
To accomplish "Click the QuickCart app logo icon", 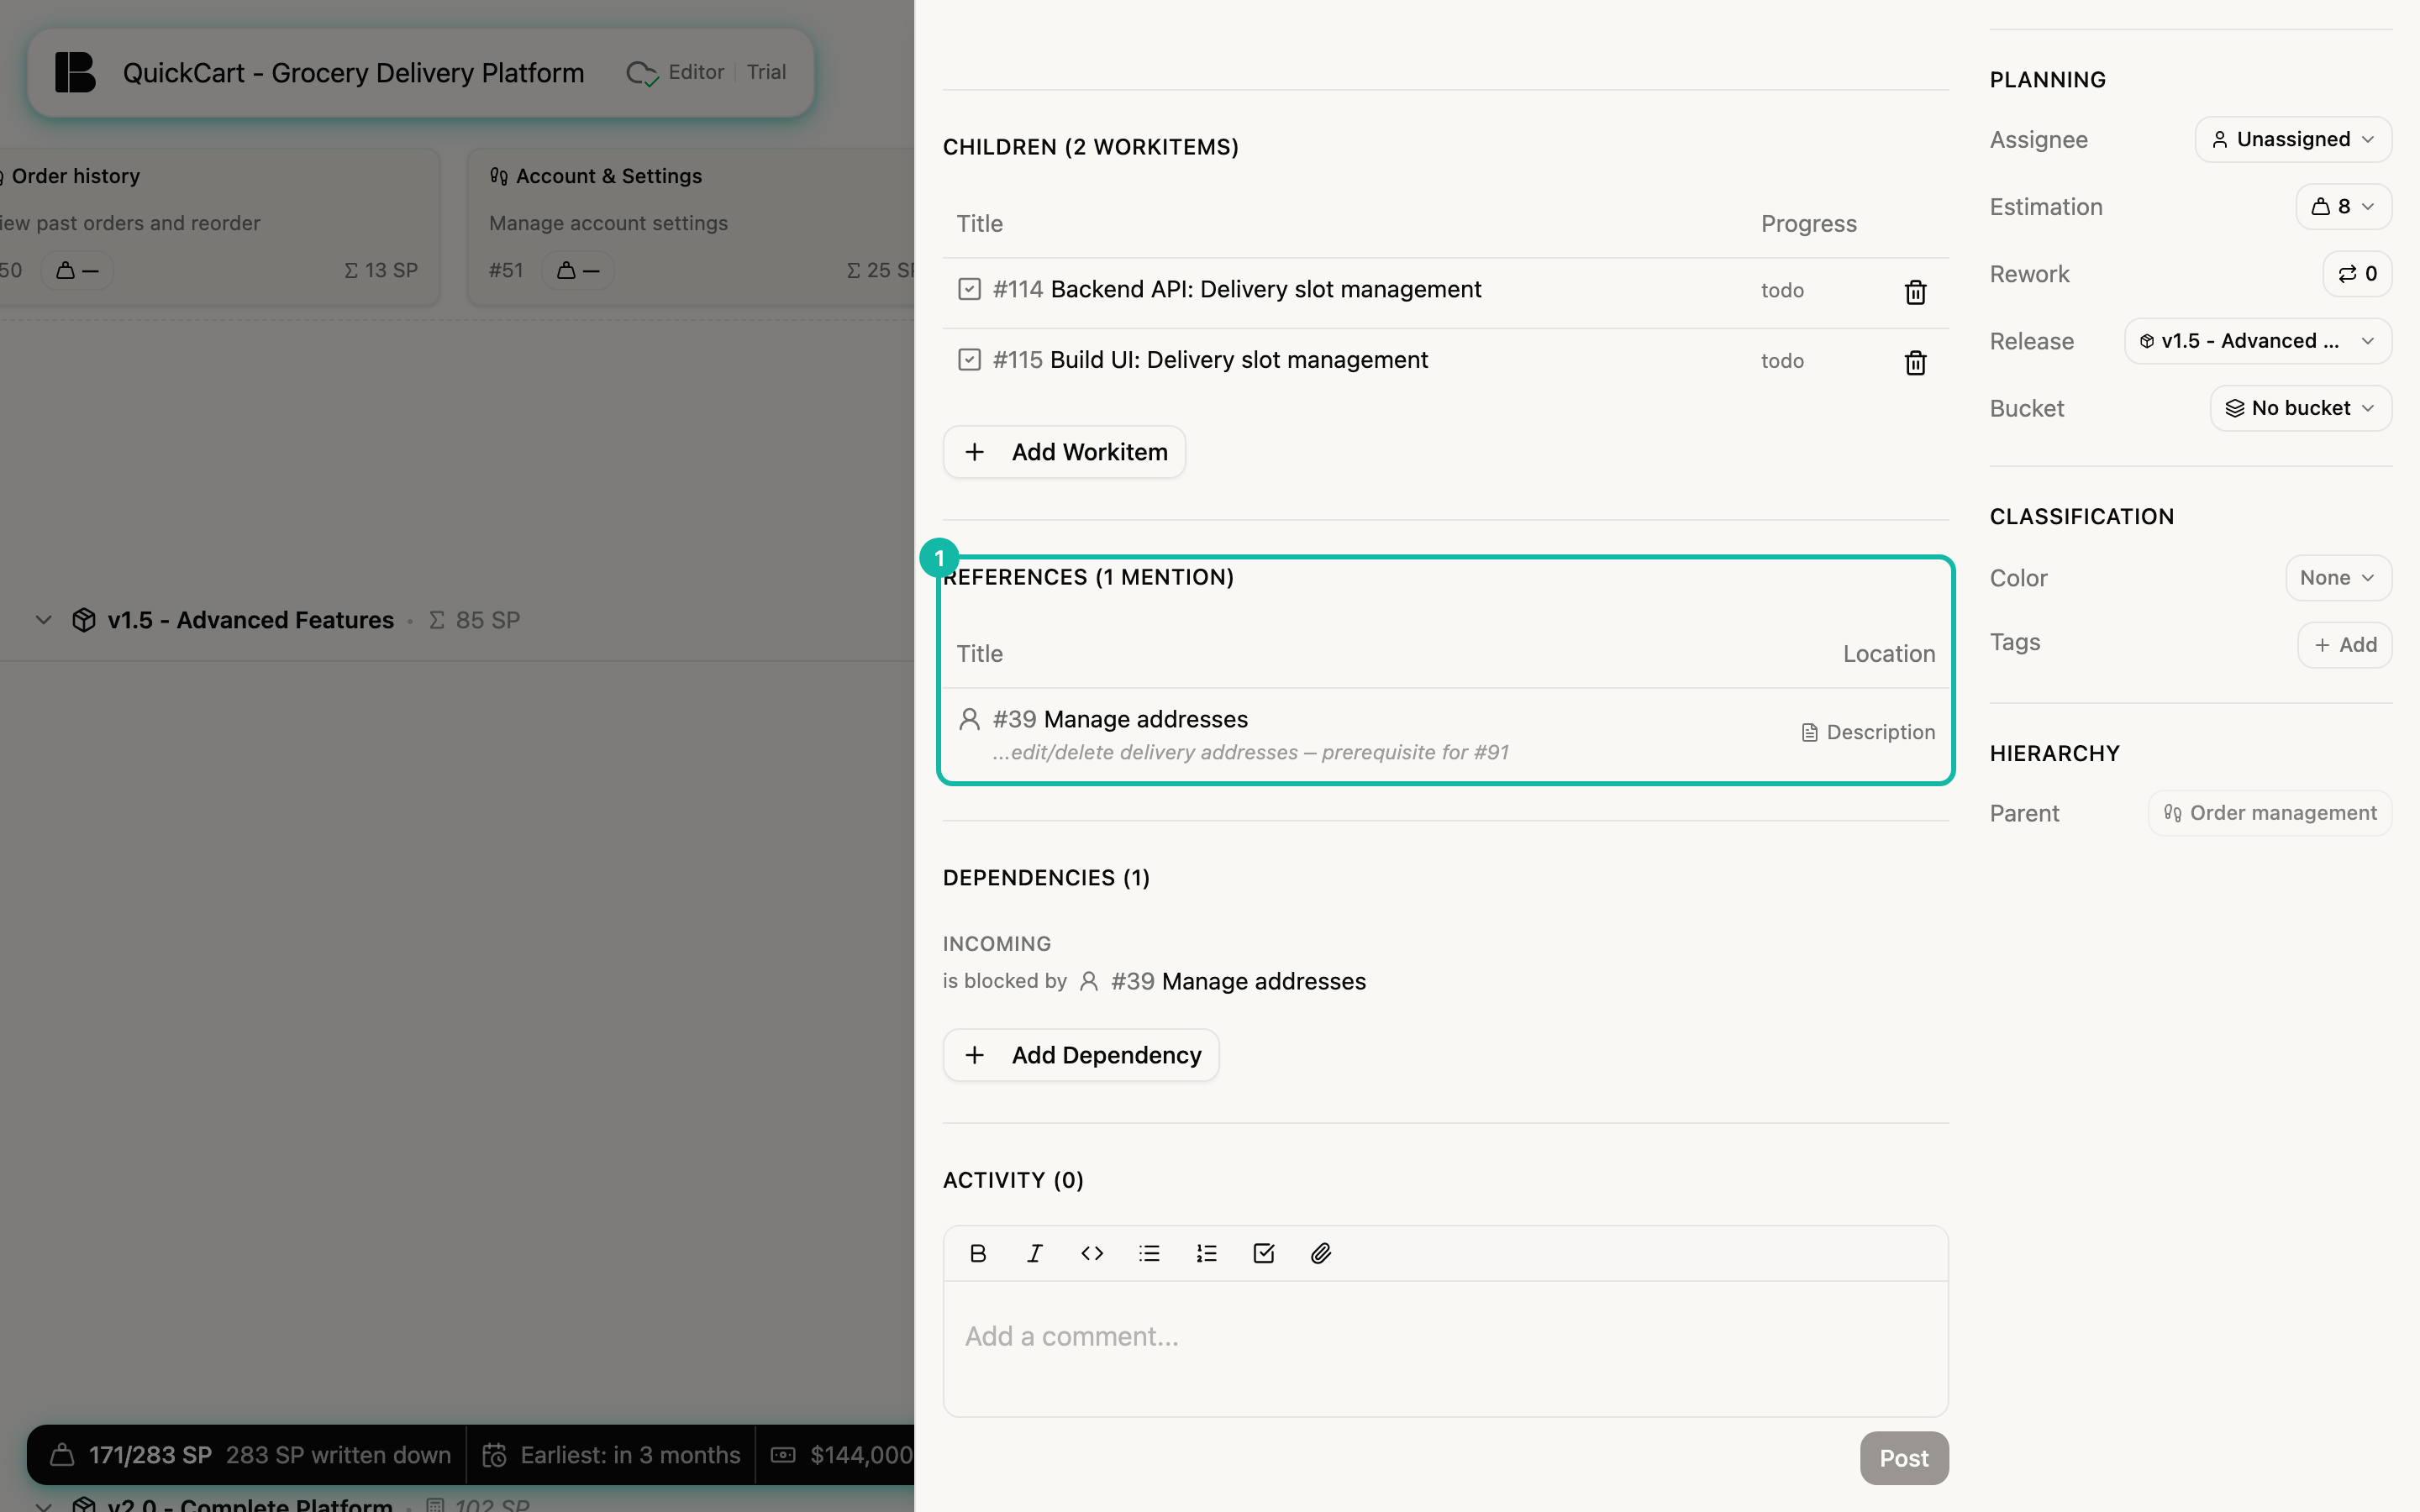I will 75,72.
